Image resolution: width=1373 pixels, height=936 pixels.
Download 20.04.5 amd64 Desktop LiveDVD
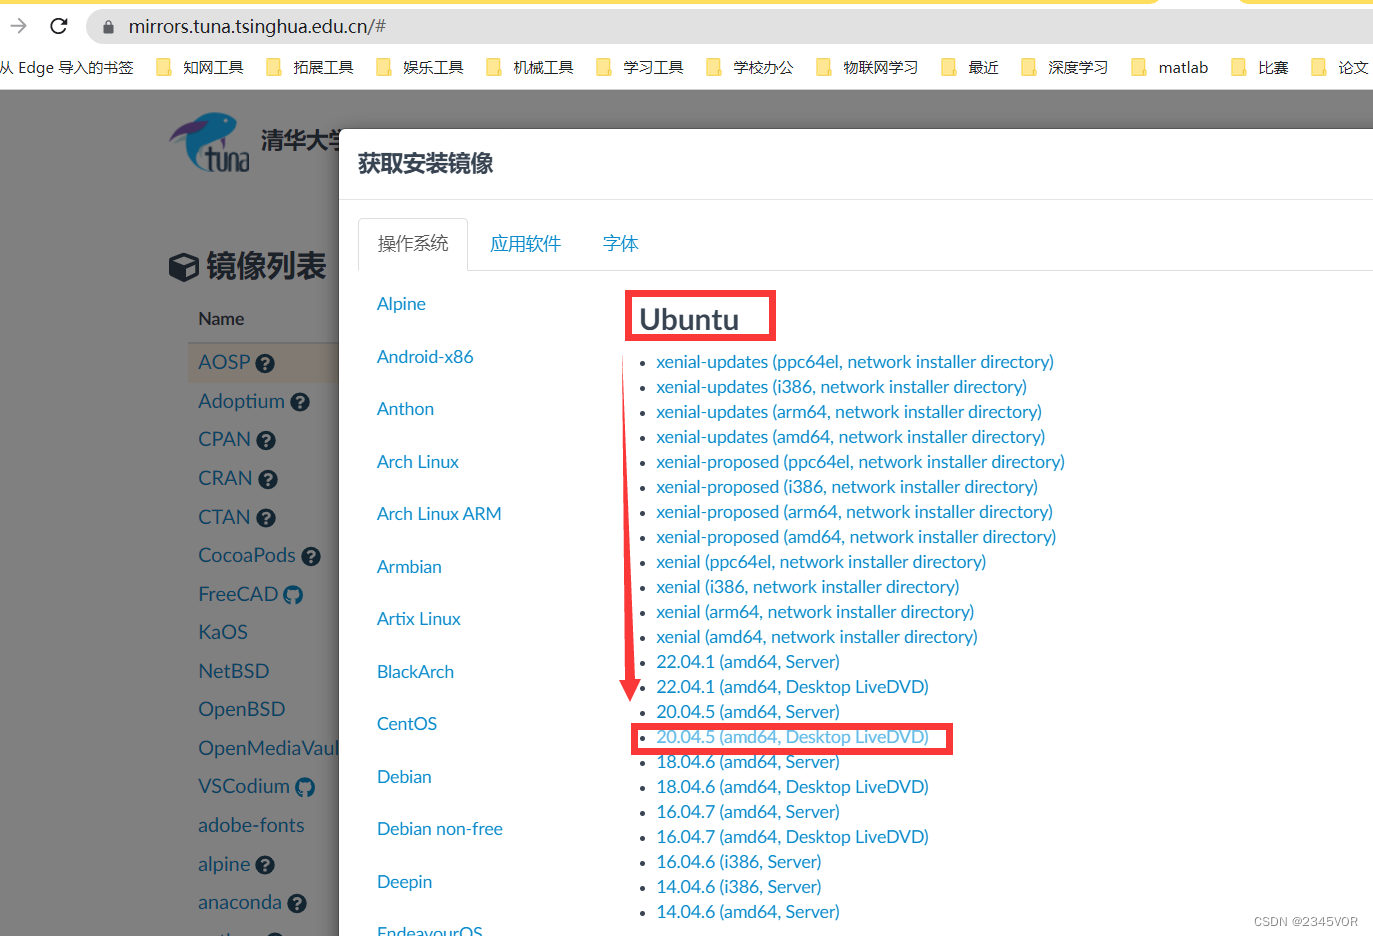792,737
